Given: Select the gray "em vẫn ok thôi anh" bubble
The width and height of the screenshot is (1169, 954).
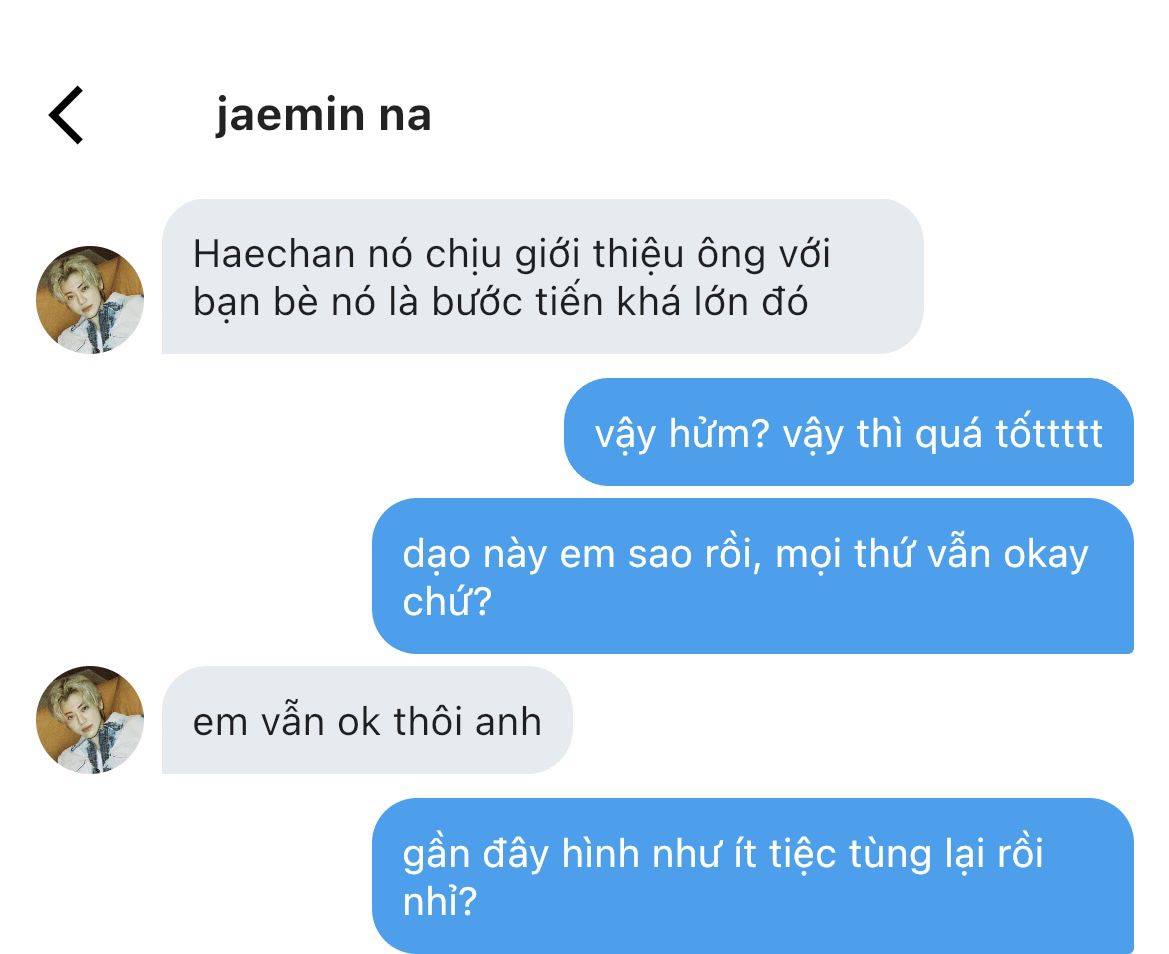Looking at the screenshot, I should point(367,720).
